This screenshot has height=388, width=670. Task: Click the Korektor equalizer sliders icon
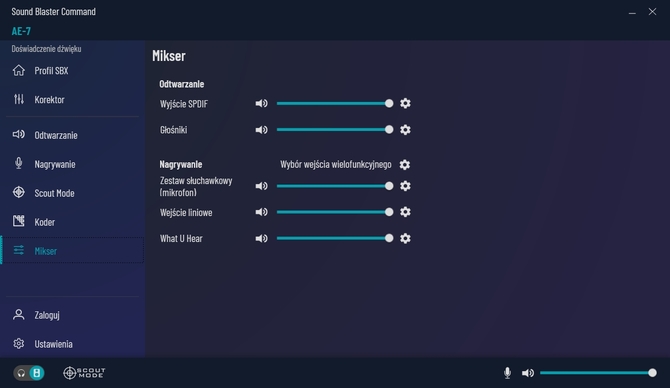19,99
